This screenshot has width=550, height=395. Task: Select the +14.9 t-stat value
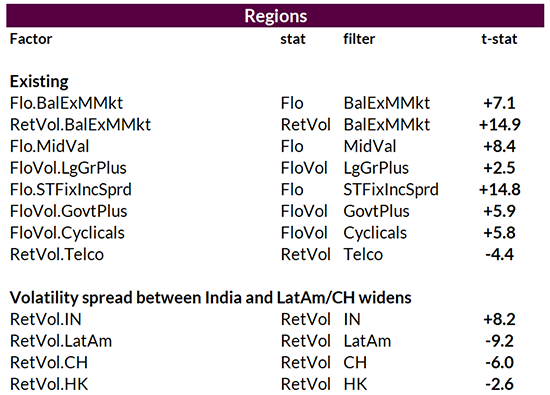pos(499,125)
